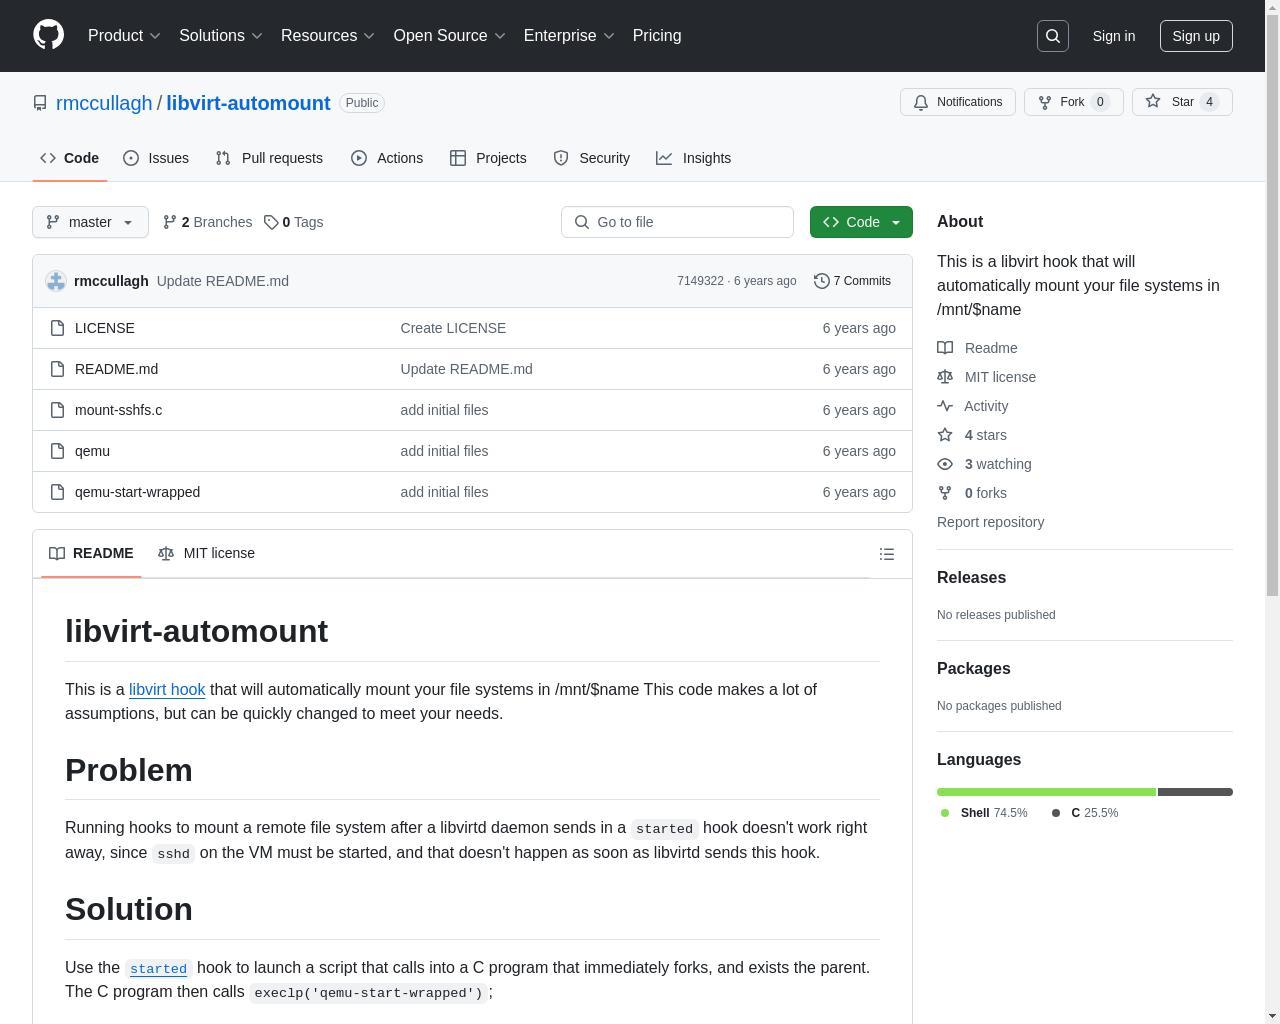Viewport: 1280px width, 1024px height.
Task: Open the rmccullagh owner link
Action: click(x=104, y=103)
